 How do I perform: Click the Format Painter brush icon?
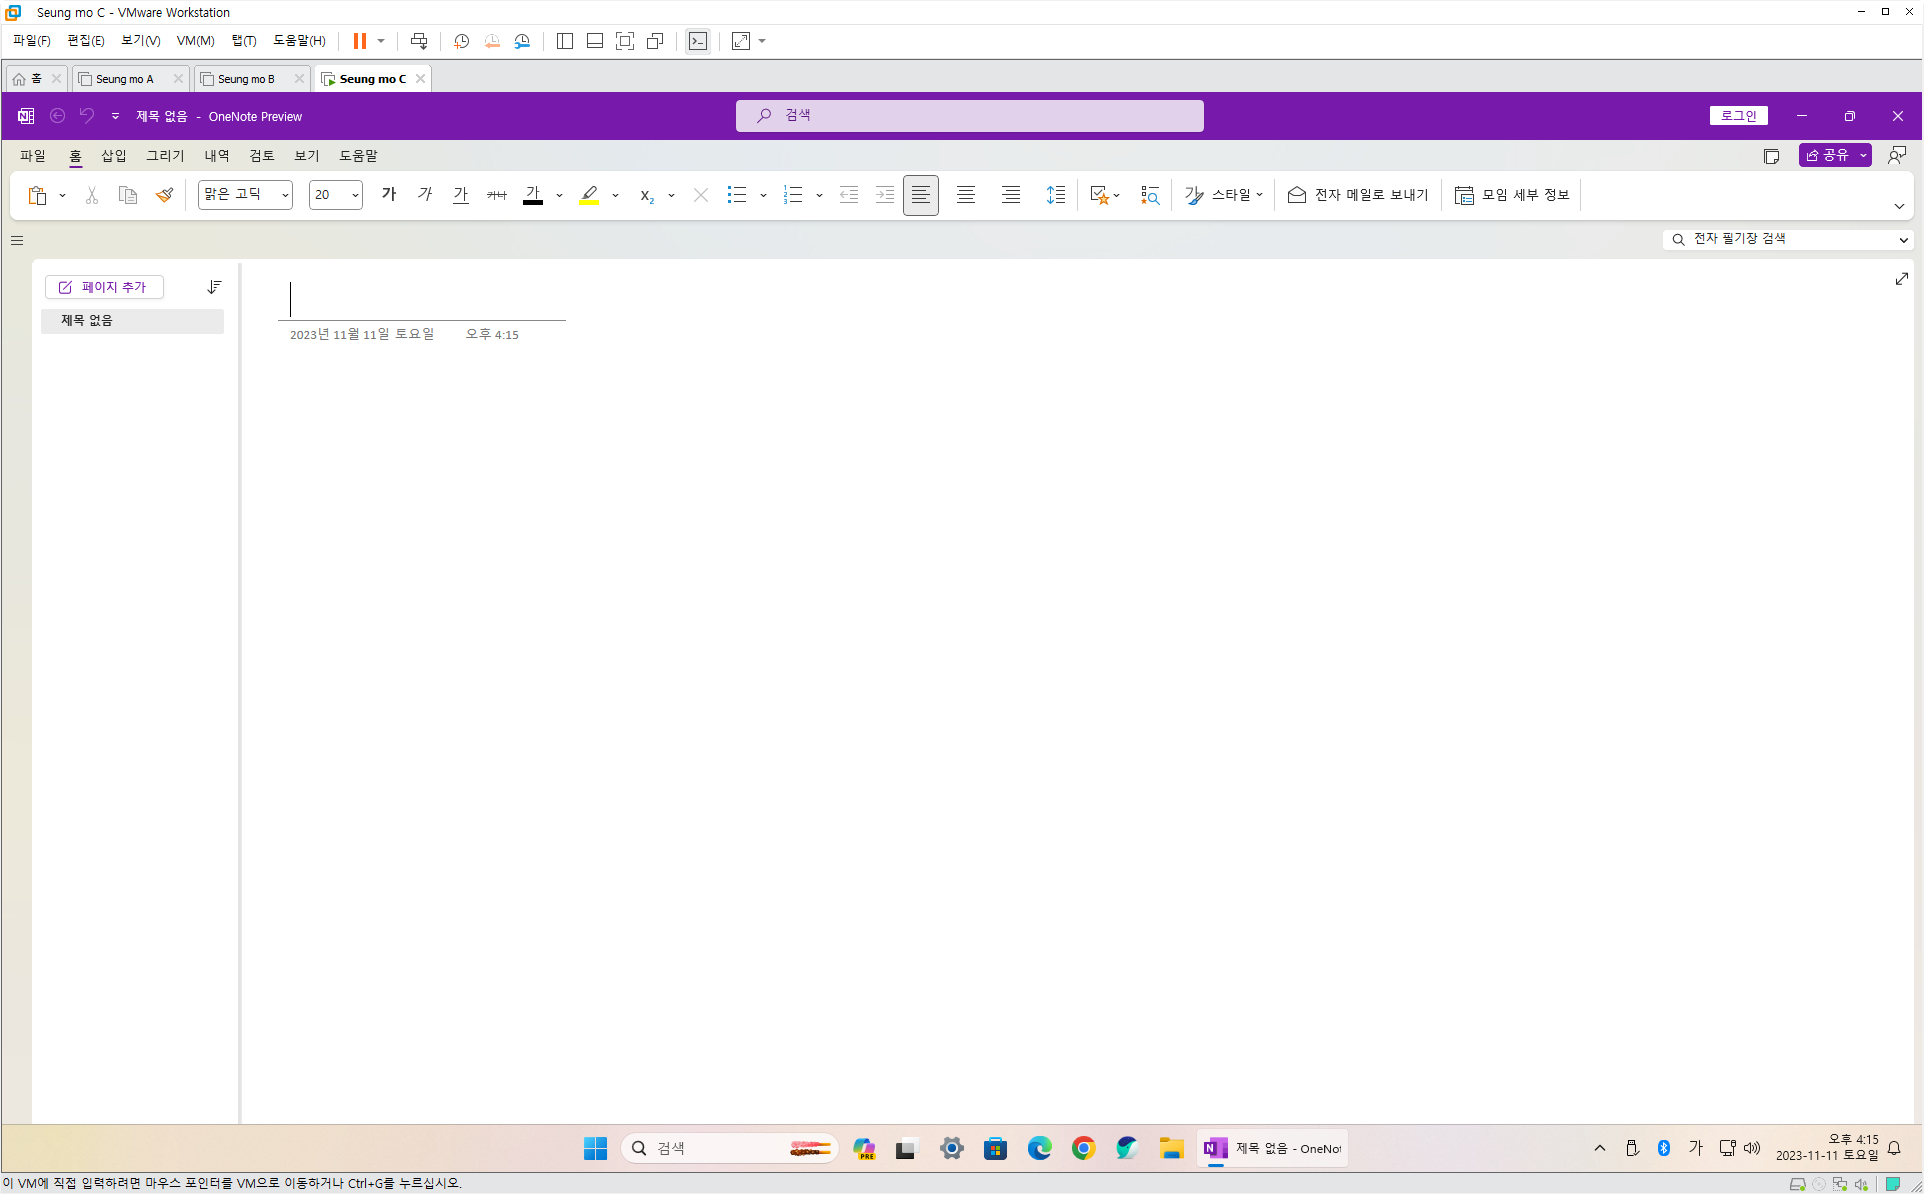(x=165, y=195)
